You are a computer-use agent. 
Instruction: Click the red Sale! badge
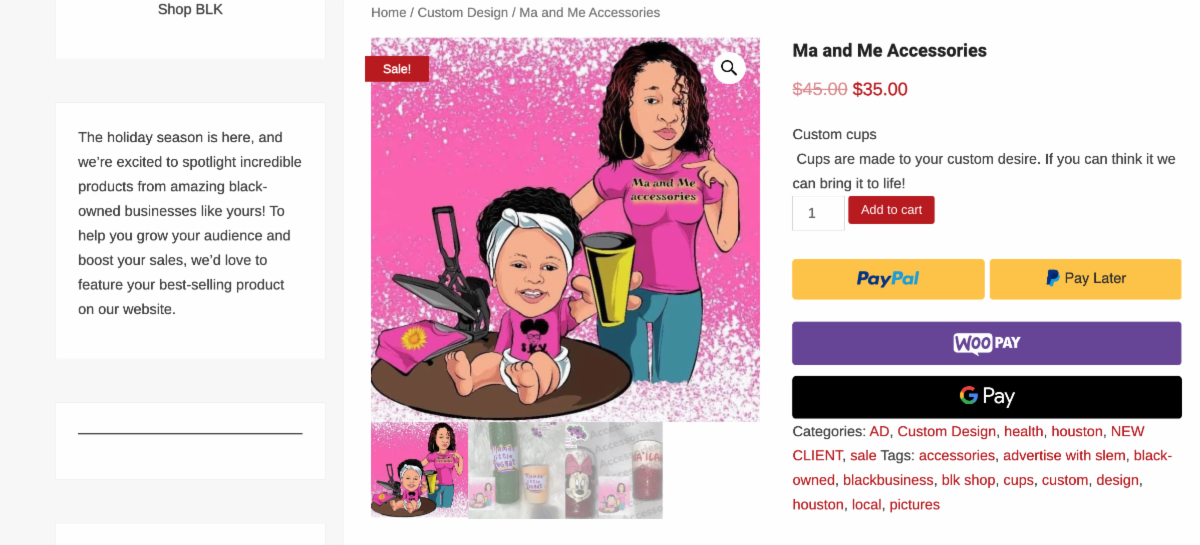click(397, 68)
